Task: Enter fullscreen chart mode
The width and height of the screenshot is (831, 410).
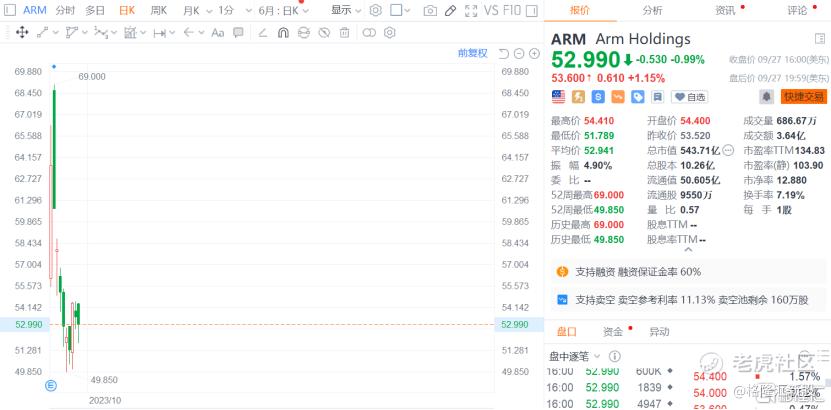Action: coord(471,10)
